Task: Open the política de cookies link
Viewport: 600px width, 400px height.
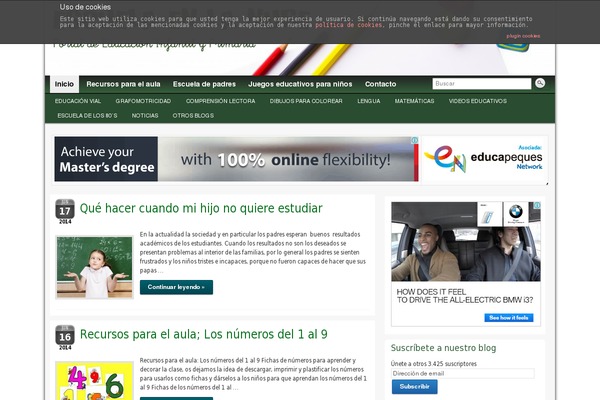Action: coord(348,25)
